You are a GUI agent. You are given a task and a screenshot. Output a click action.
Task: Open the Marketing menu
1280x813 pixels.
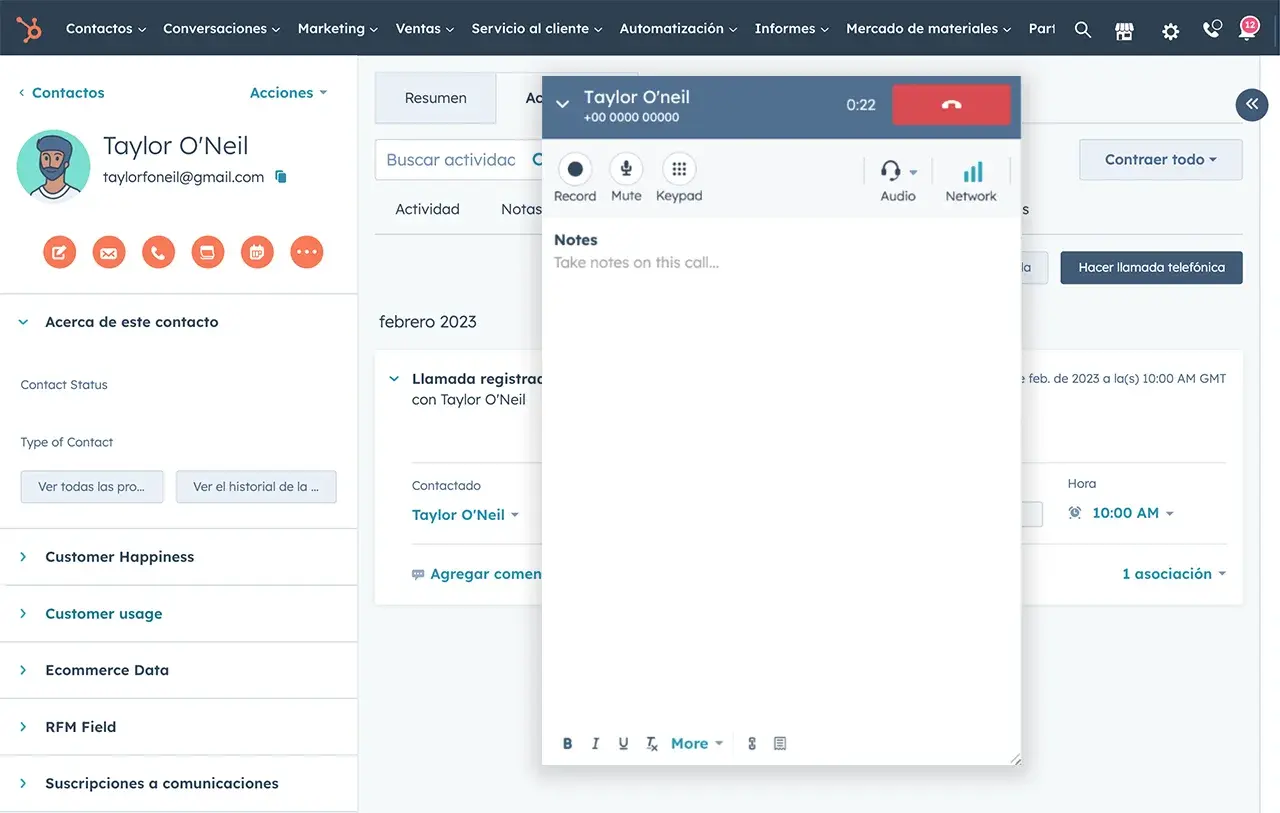[338, 29]
